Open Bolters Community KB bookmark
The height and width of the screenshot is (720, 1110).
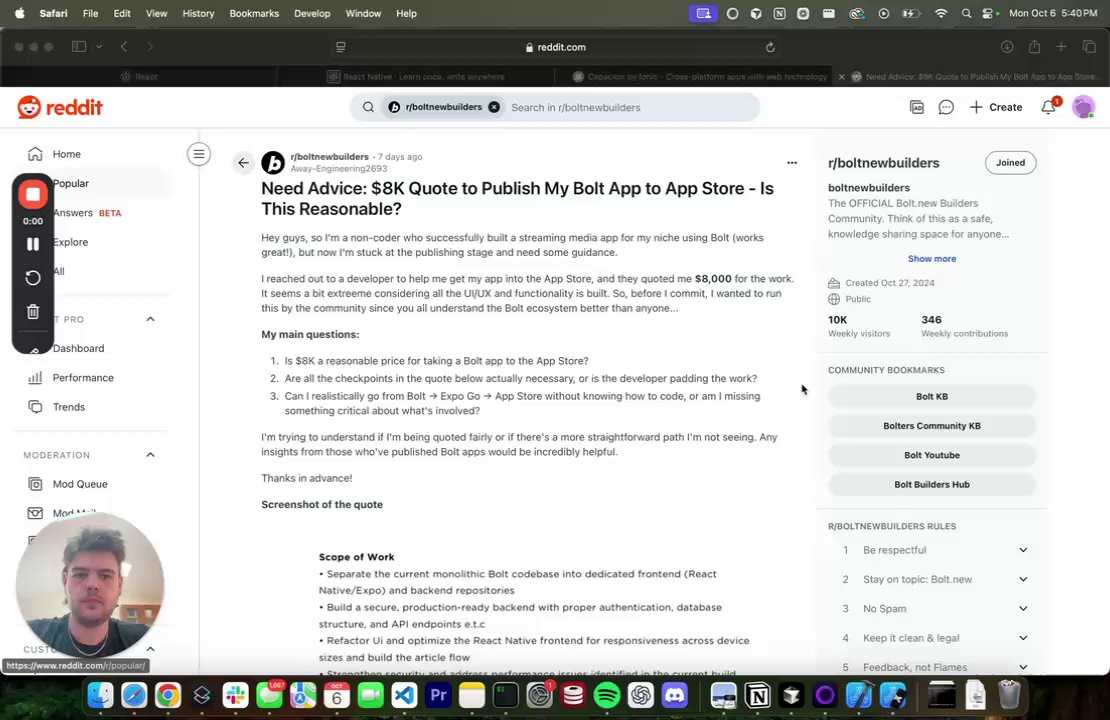click(932, 425)
